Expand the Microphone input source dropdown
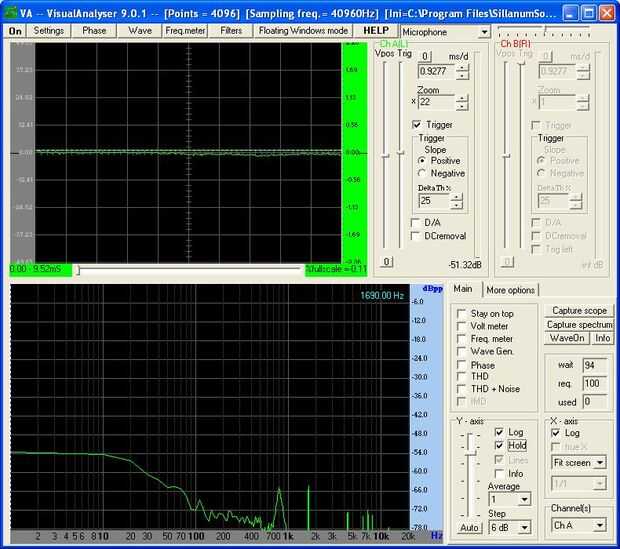Image resolution: width=620 pixels, height=549 pixels. click(484, 32)
